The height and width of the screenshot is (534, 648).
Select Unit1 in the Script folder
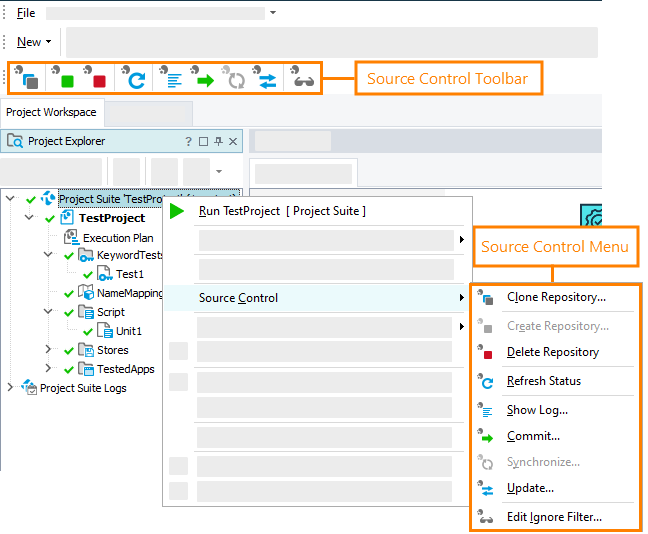(129, 331)
